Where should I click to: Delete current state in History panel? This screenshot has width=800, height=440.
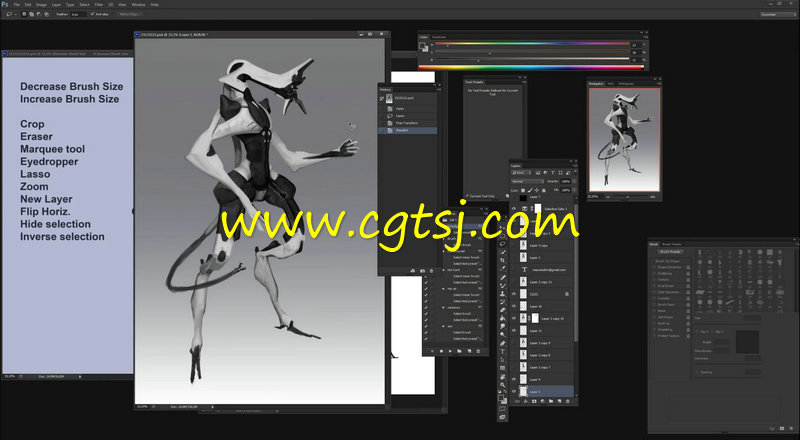[x=432, y=271]
